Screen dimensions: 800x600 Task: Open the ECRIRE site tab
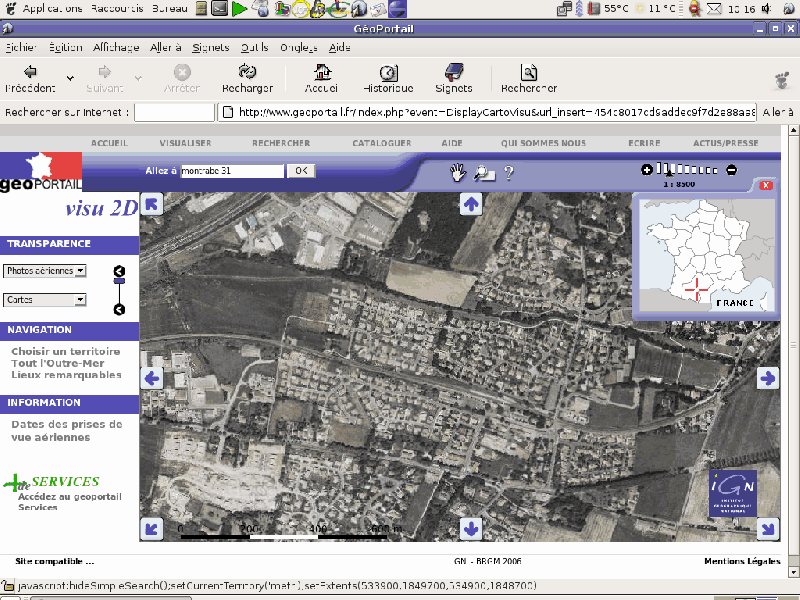[x=644, y=143]
